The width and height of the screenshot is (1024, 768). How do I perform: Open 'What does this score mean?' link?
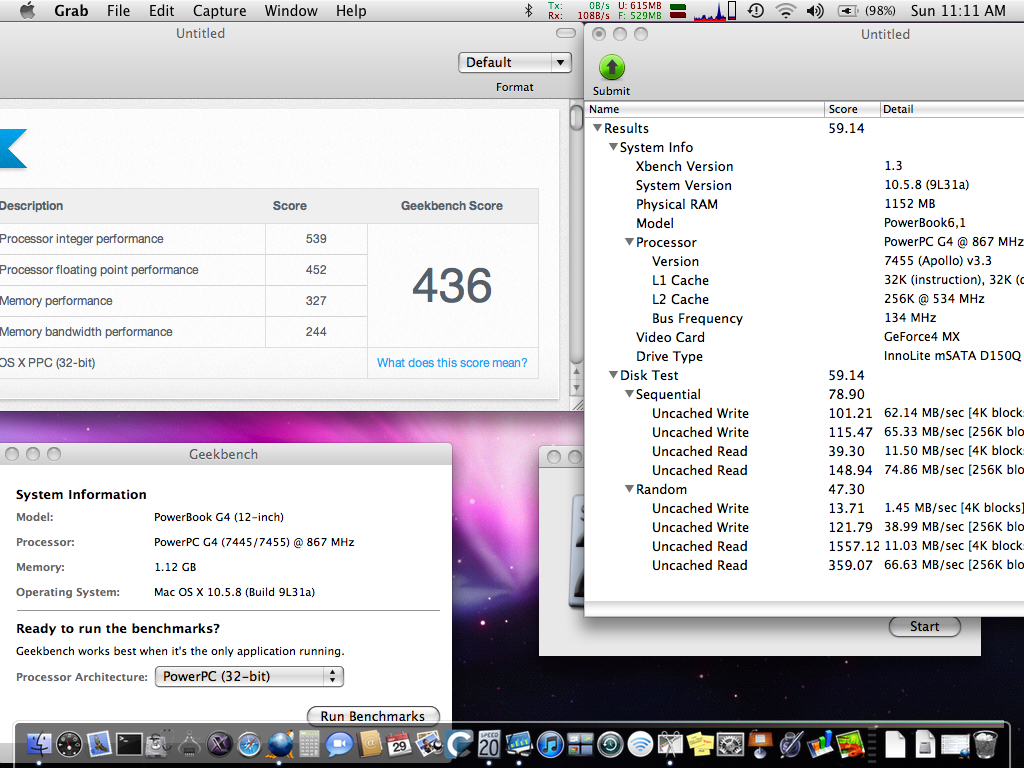pos(452,362)
